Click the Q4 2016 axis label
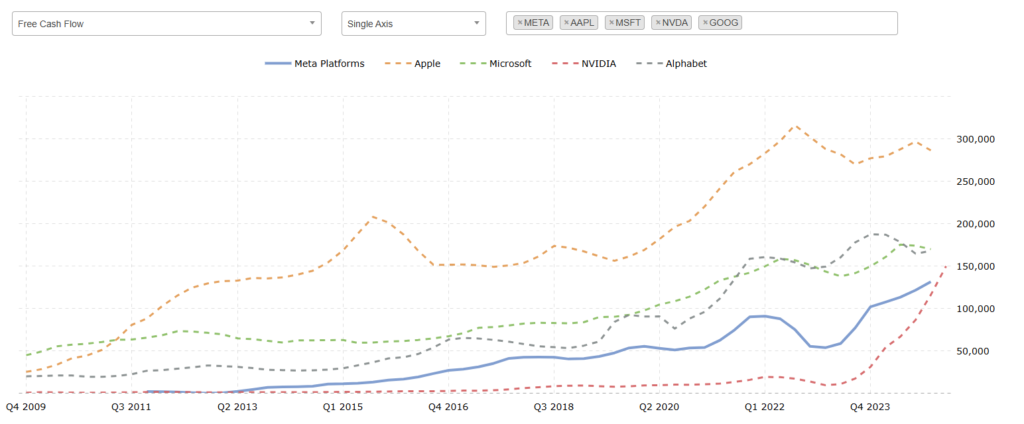The height and width of the screenshot is (424, 1024). 448,407
